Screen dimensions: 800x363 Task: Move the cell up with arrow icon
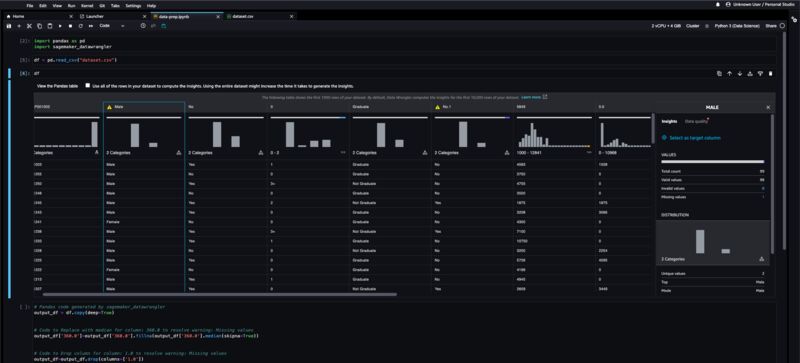click(x=729, y=74)
